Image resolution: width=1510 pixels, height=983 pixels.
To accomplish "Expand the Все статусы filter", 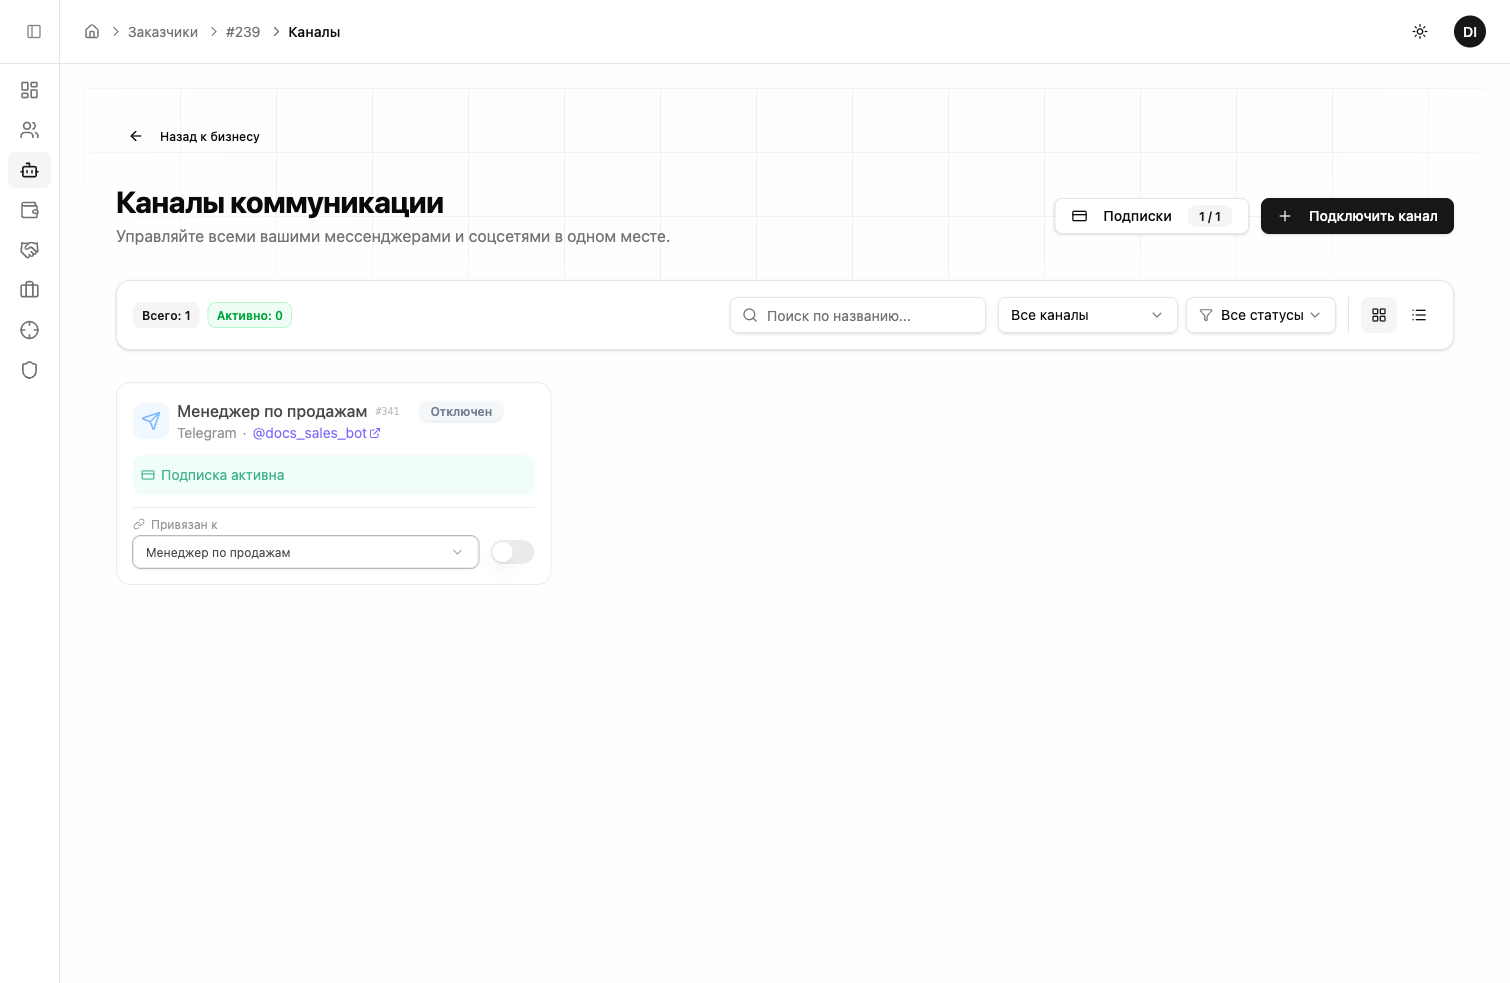I will click(1260, 315).
